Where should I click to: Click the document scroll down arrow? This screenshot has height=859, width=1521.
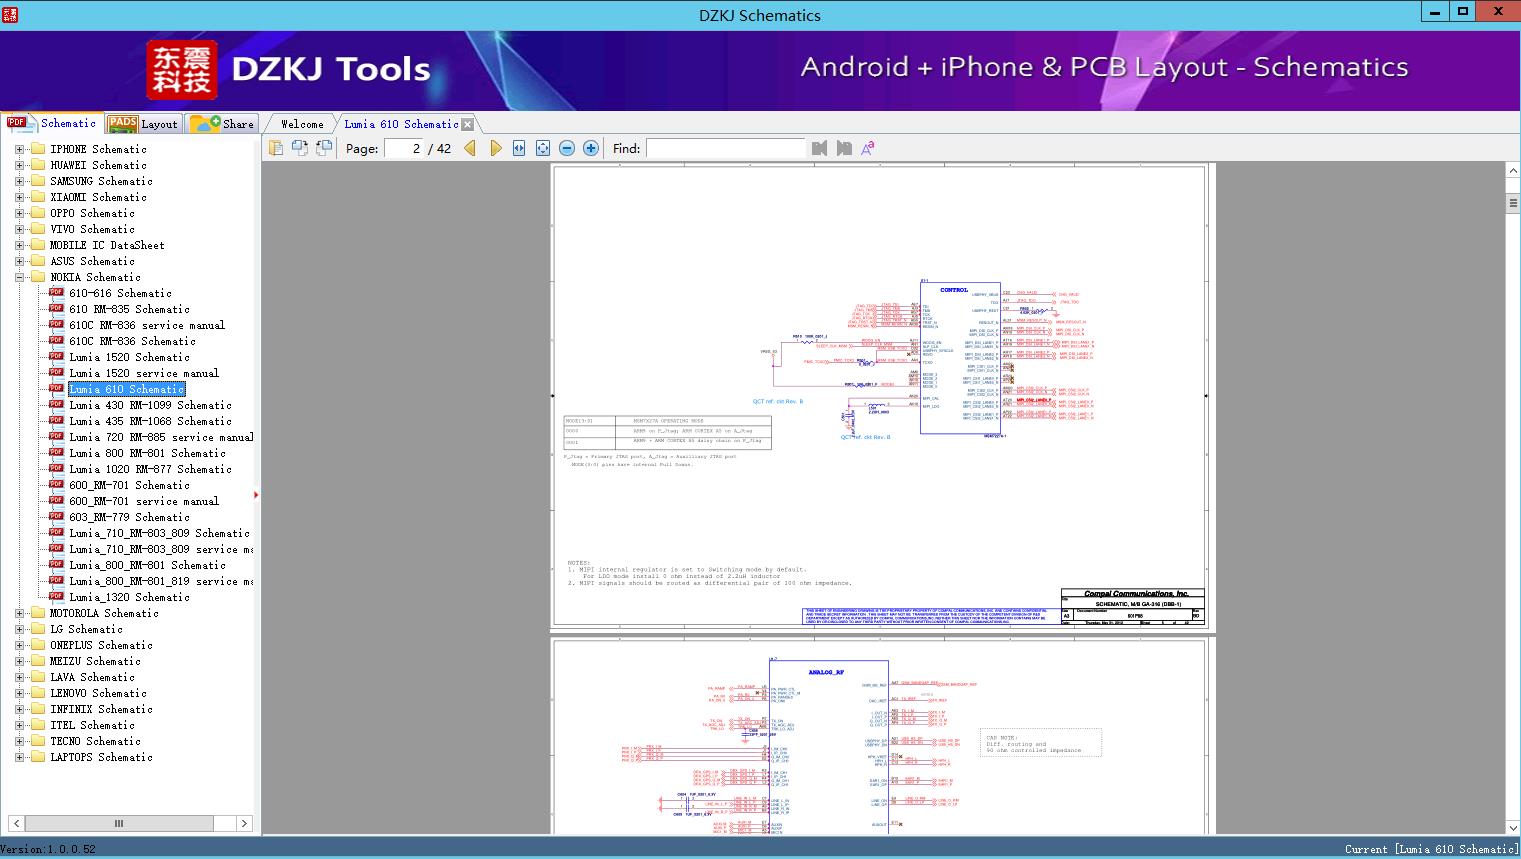coord(1513,827)
